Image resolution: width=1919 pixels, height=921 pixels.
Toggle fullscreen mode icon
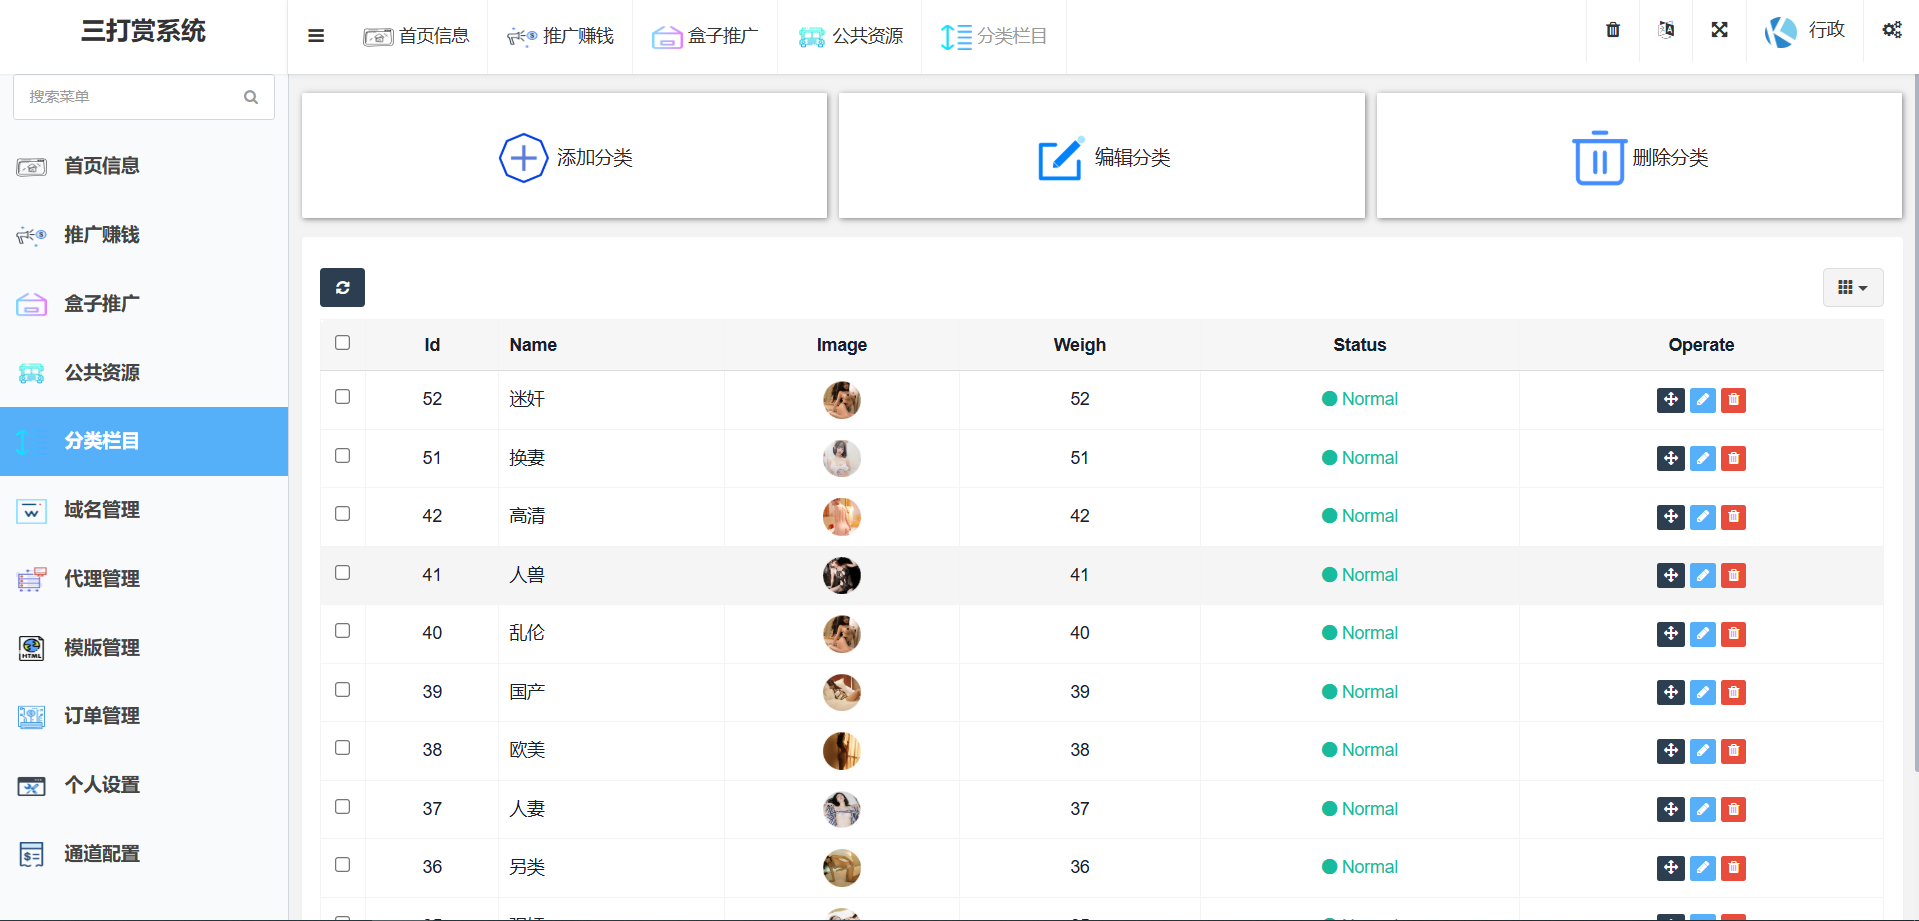tap(1719, 30)
